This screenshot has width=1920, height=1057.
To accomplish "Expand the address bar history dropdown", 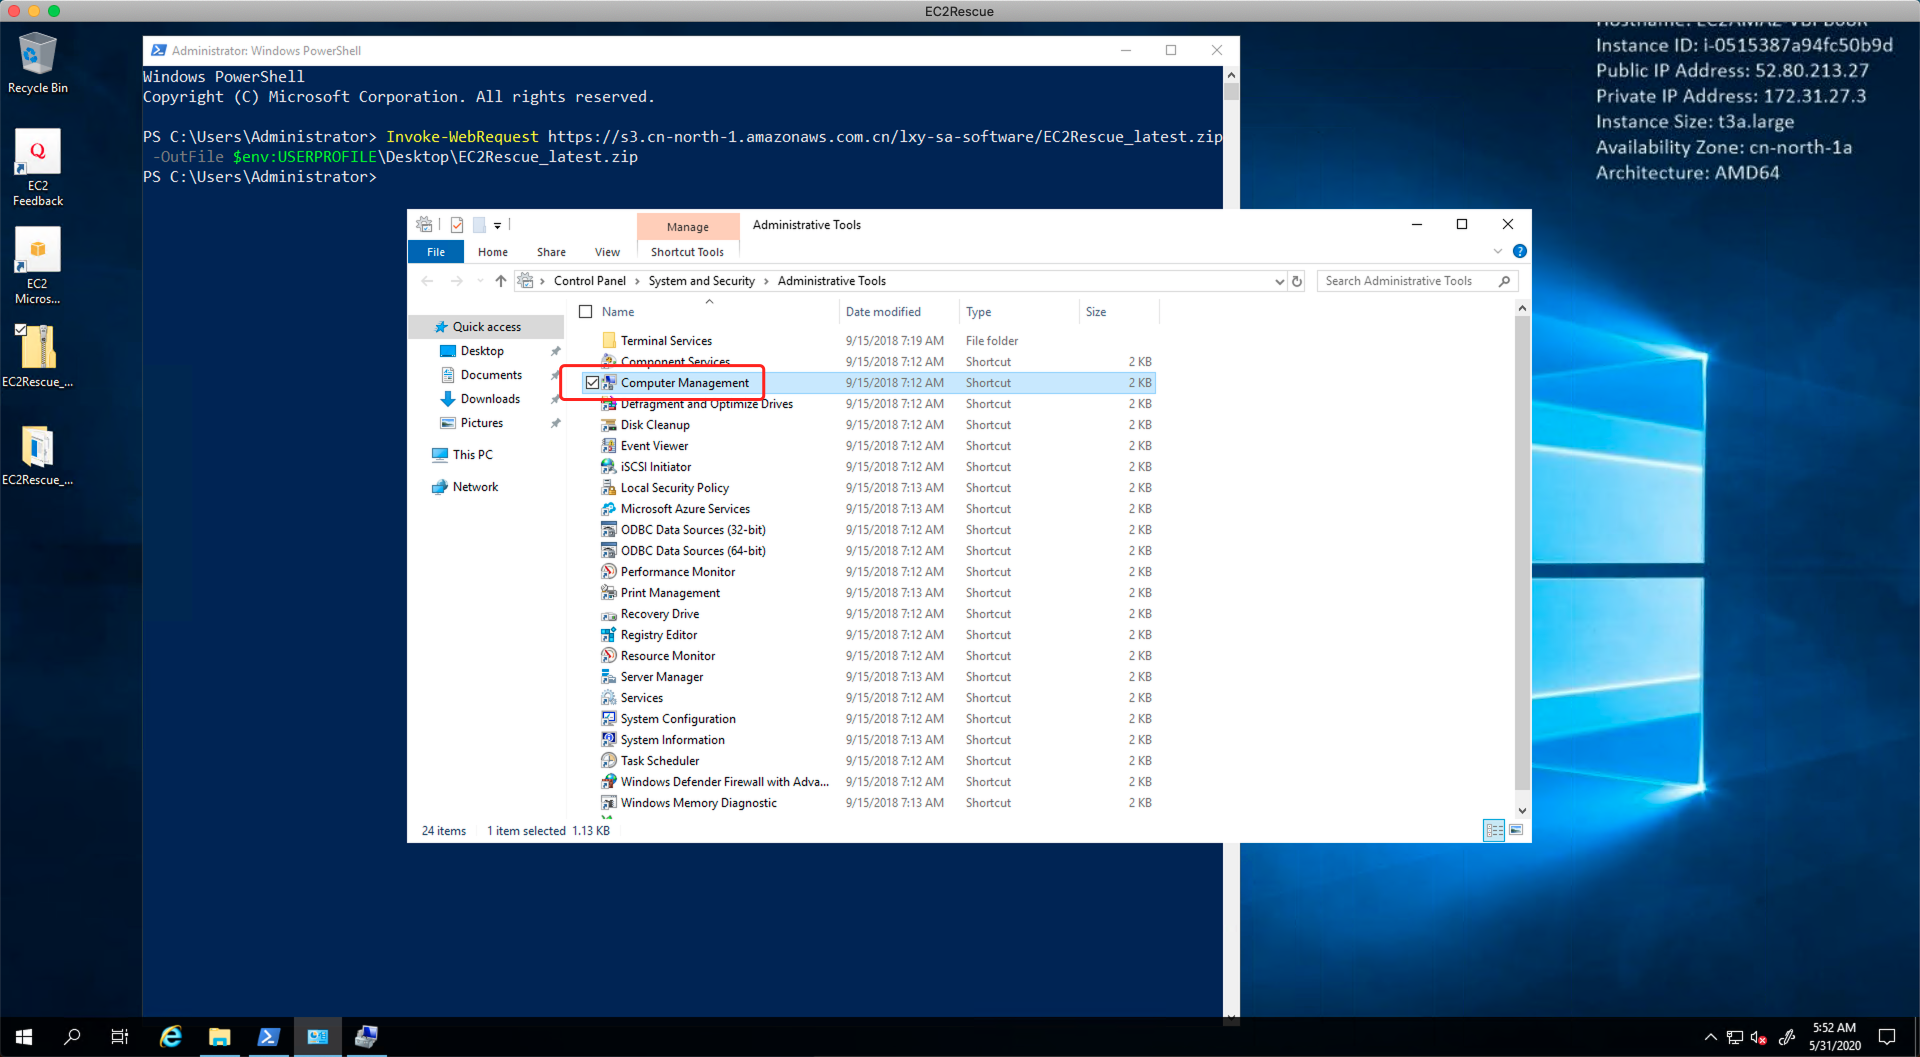I will point(1279,282).
